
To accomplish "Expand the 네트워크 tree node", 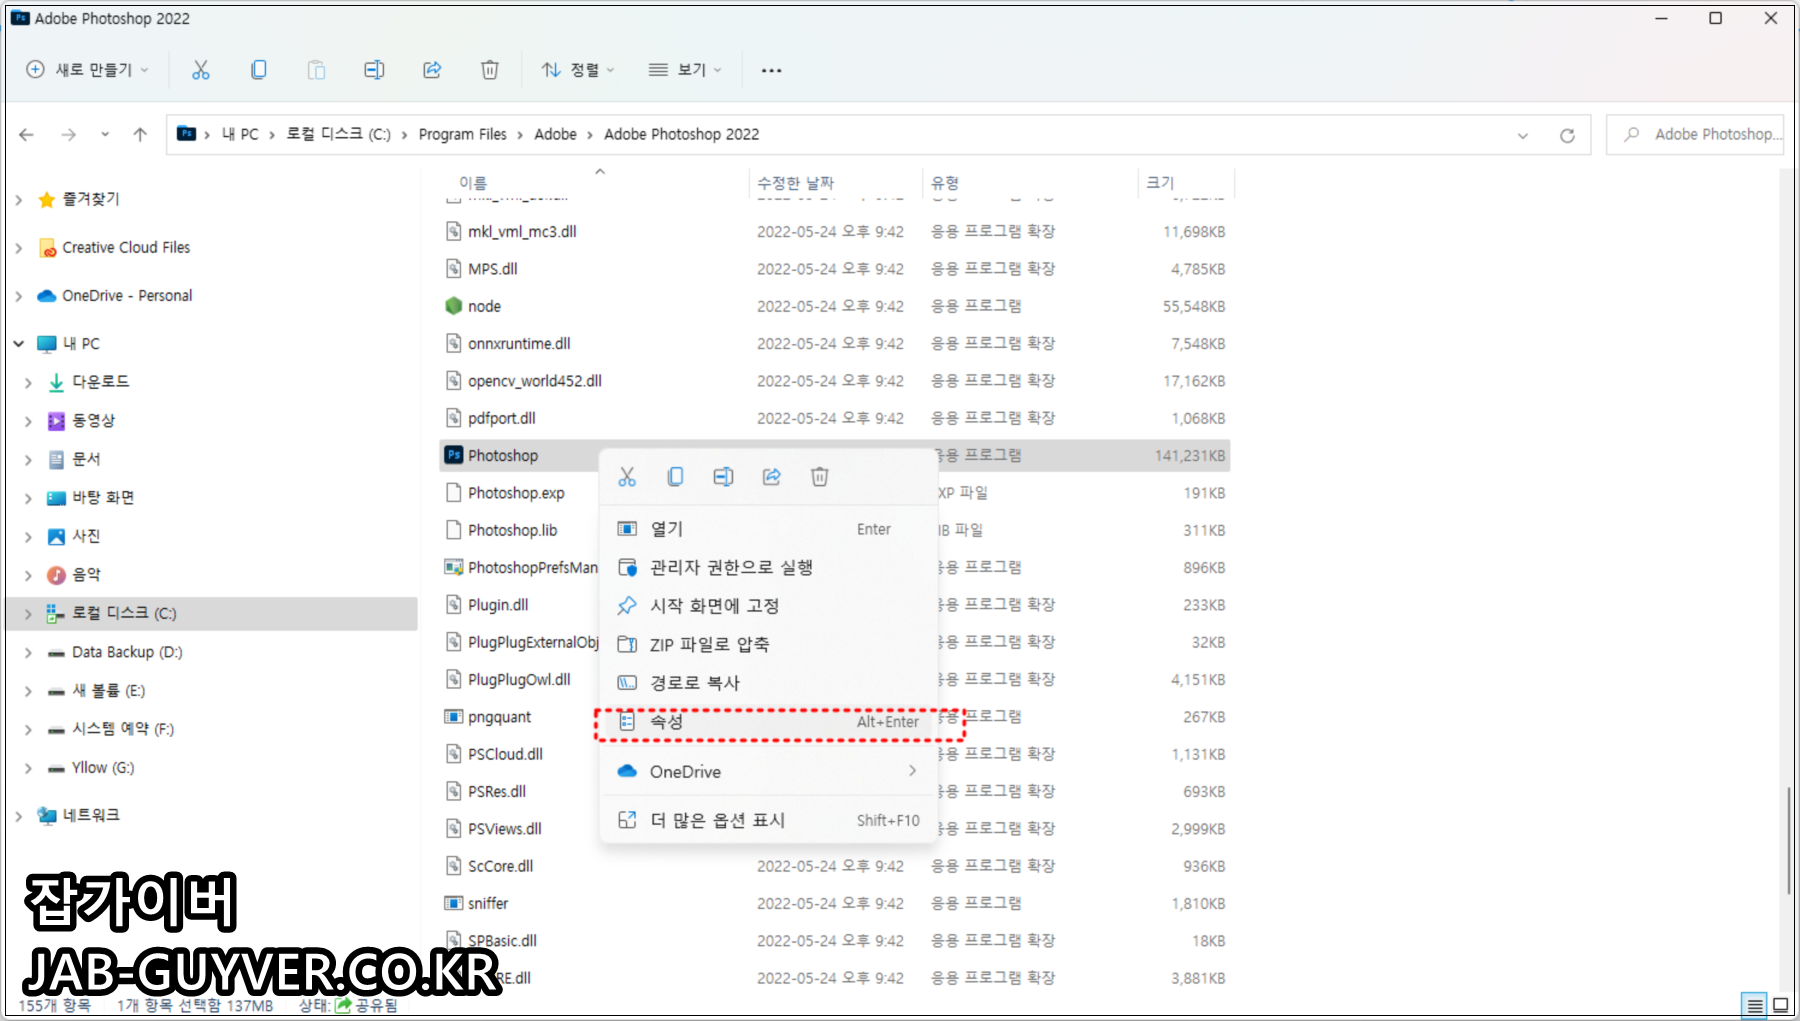I will point(19,816).
